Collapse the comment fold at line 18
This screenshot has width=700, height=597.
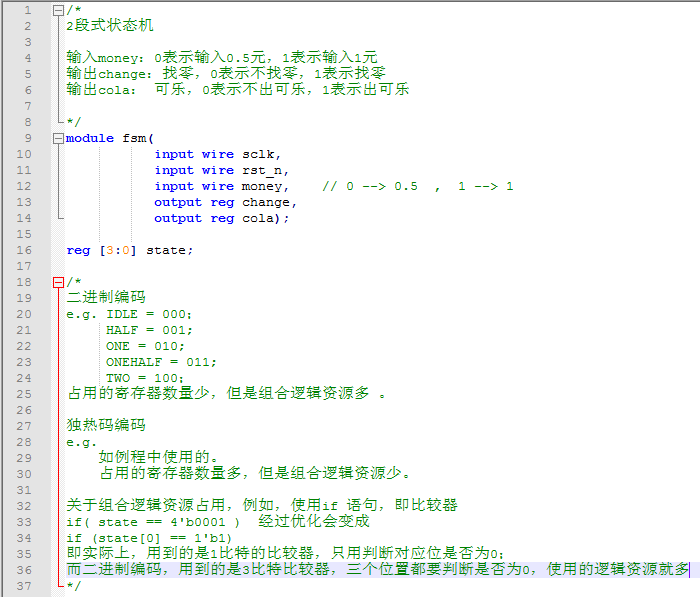[57, 282]
